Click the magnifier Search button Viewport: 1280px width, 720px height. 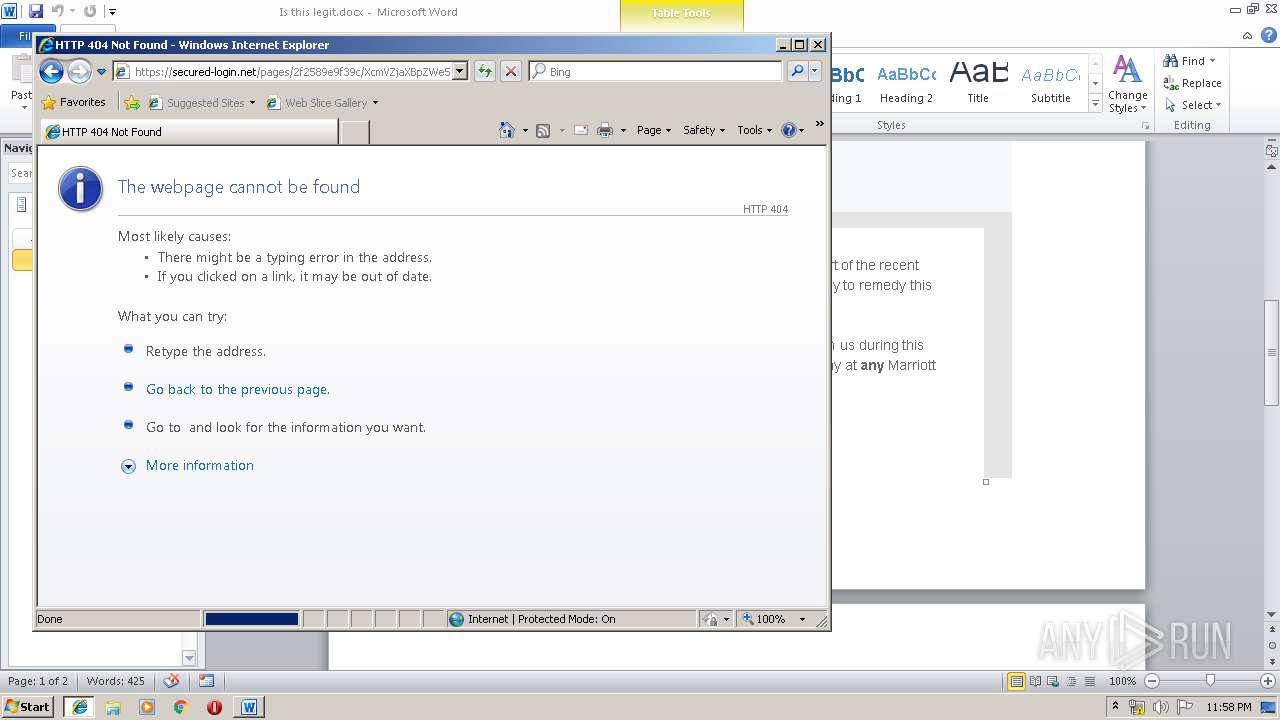point(796,71)
